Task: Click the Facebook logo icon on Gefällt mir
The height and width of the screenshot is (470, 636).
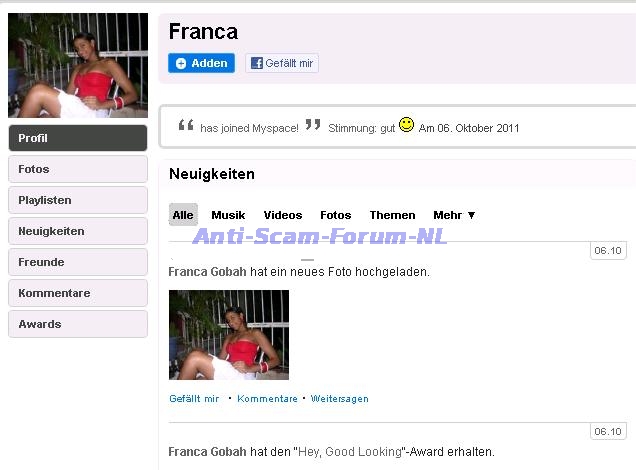Action: pos(256,63)
